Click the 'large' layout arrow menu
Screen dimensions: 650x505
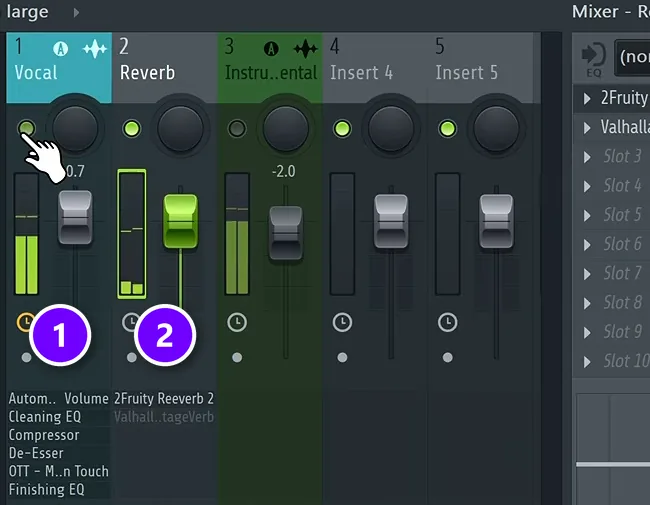click(76, 12)
